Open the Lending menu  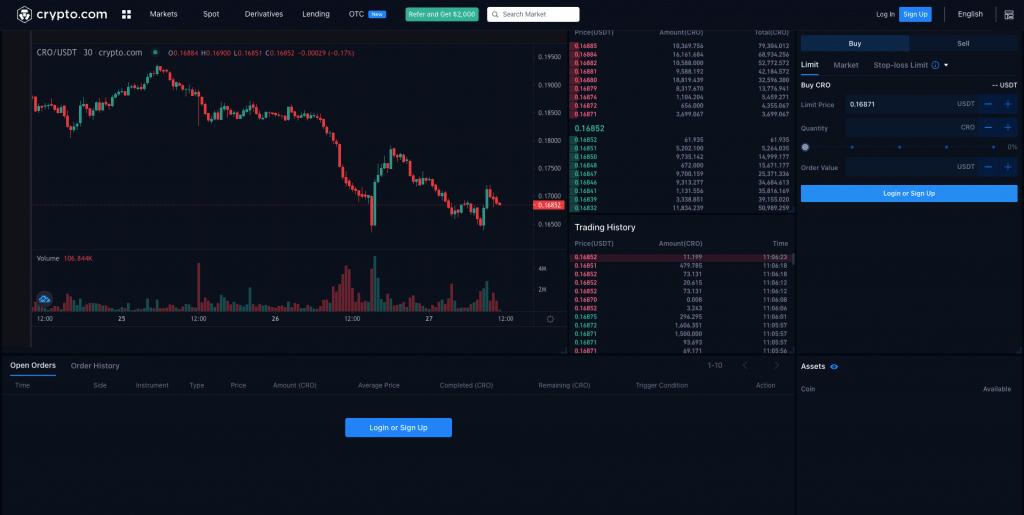click(x=316, y=14)
